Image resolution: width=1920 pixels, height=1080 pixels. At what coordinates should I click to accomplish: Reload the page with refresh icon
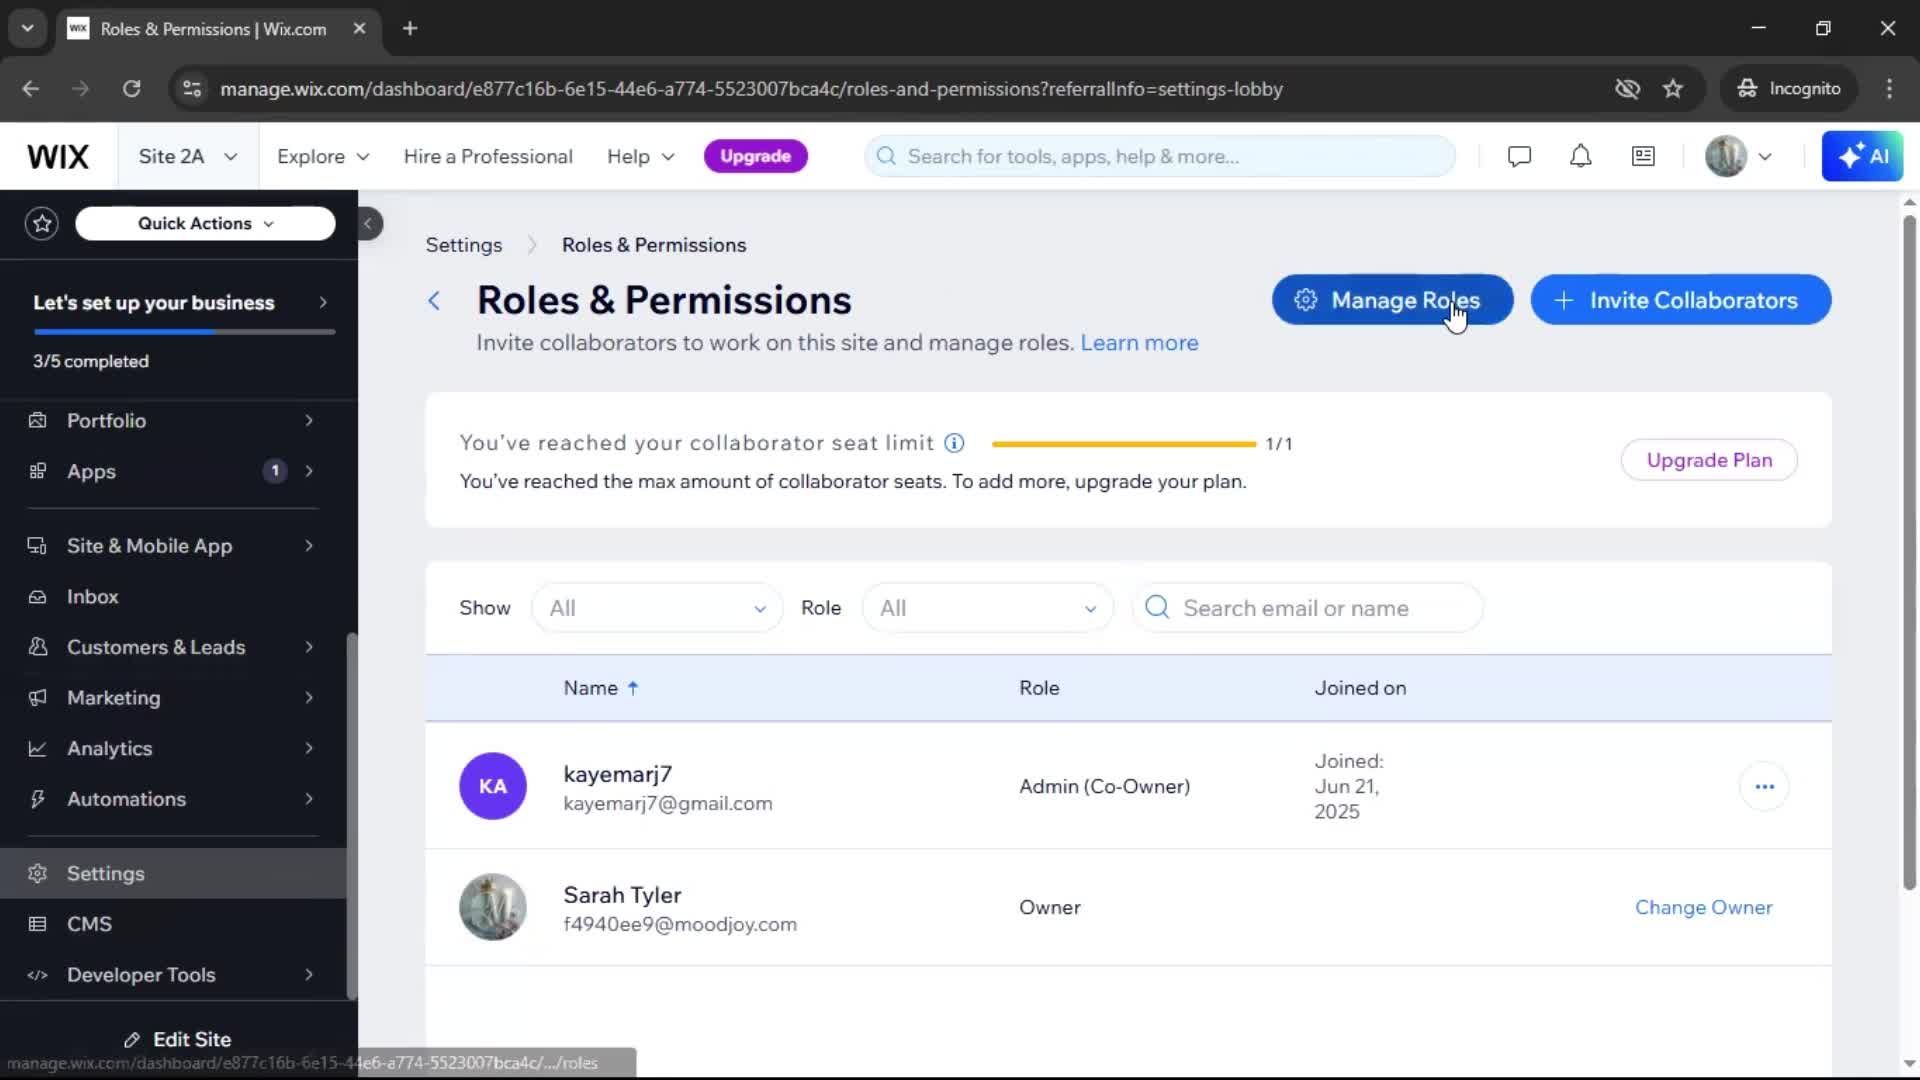[131, 88]
